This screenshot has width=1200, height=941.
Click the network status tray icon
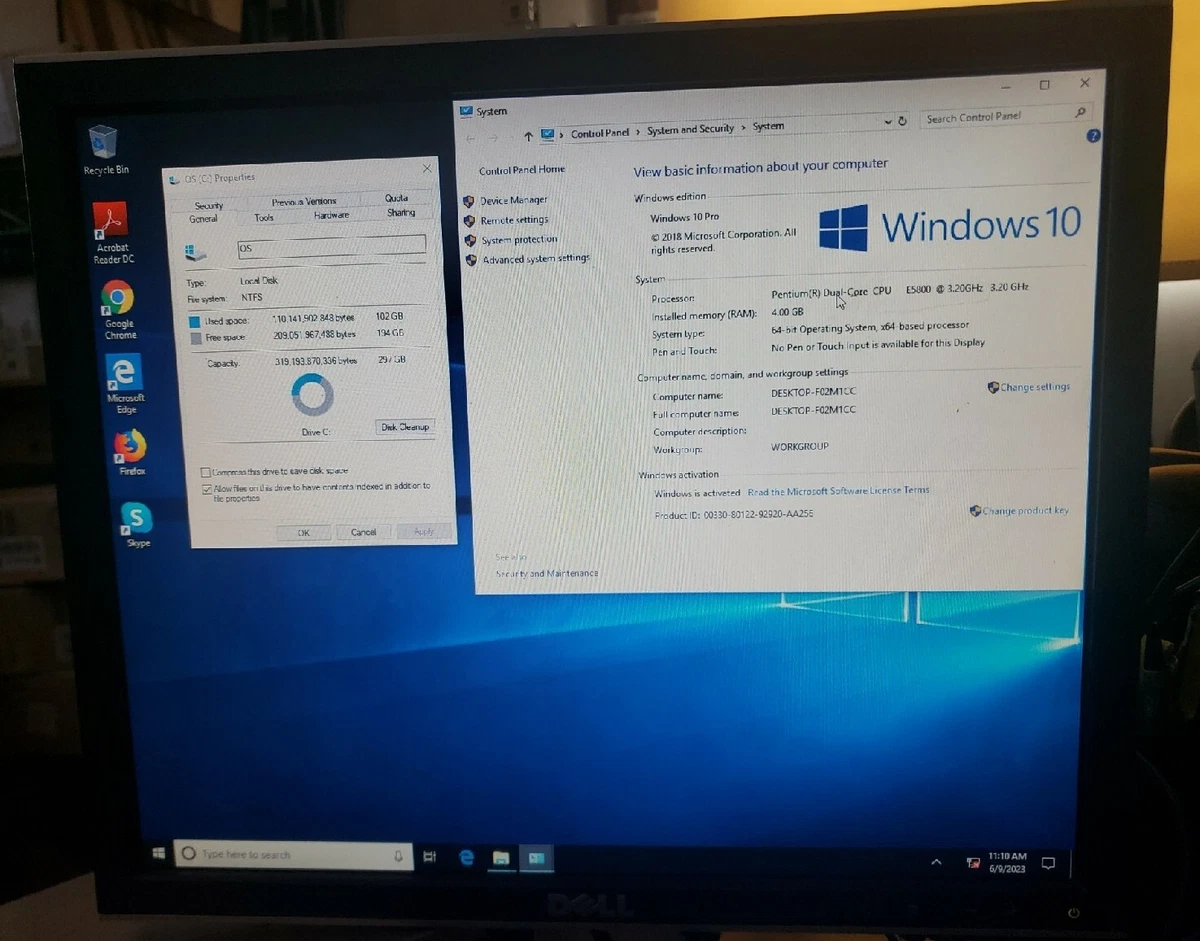pyautogui.click(x=973, y=862)
